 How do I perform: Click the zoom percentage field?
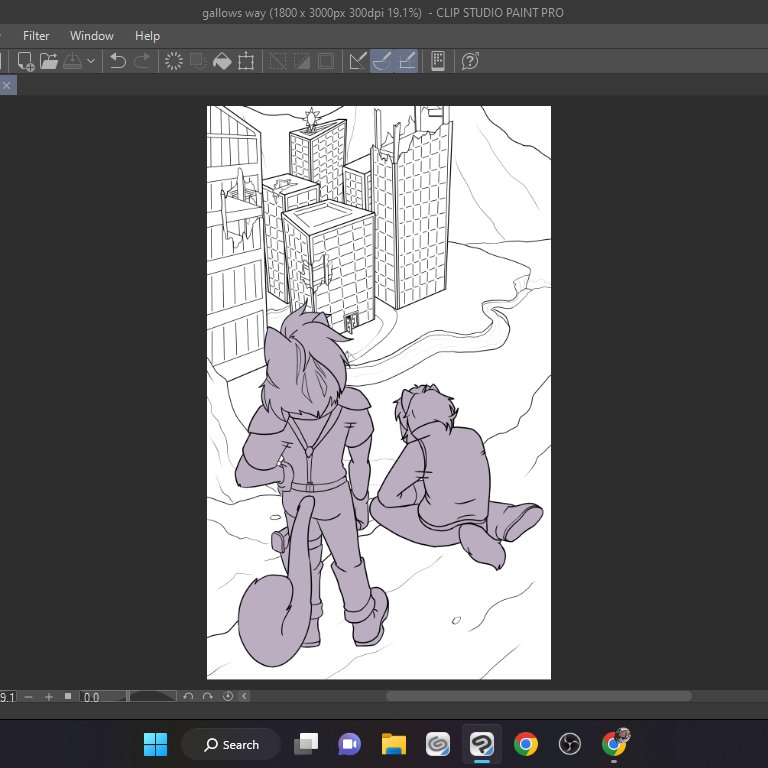[x=8, y=696]
